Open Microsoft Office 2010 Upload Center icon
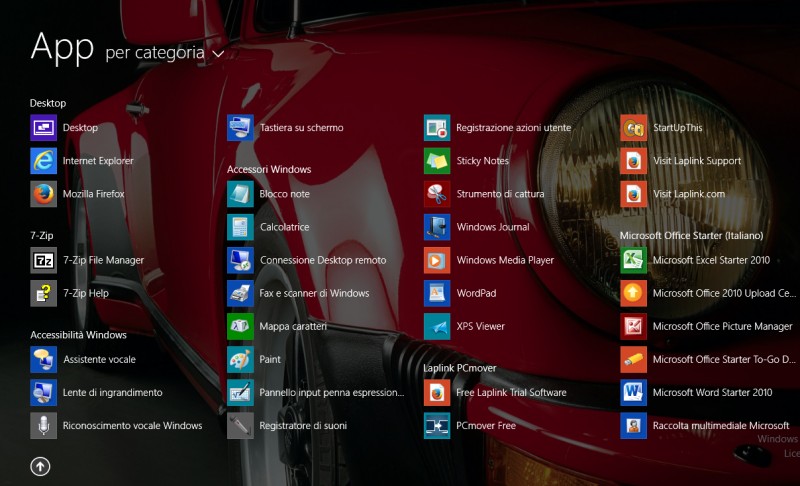 [634, 293]
